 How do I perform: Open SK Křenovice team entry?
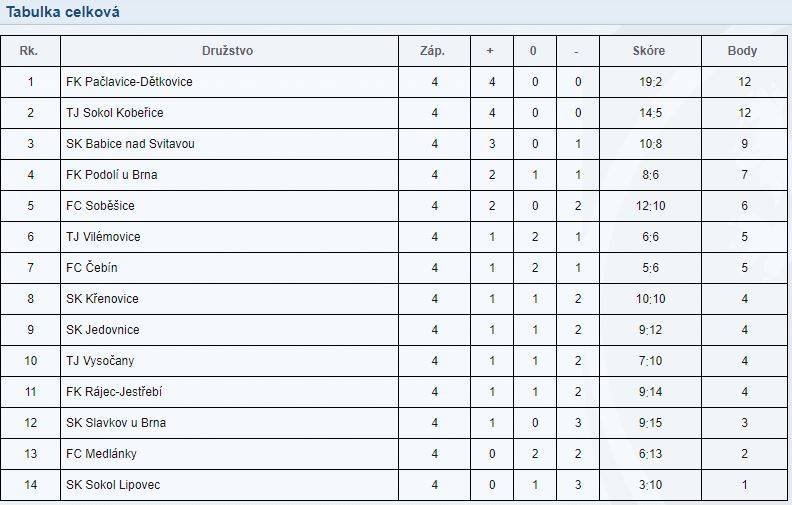[x=102, y=298]
